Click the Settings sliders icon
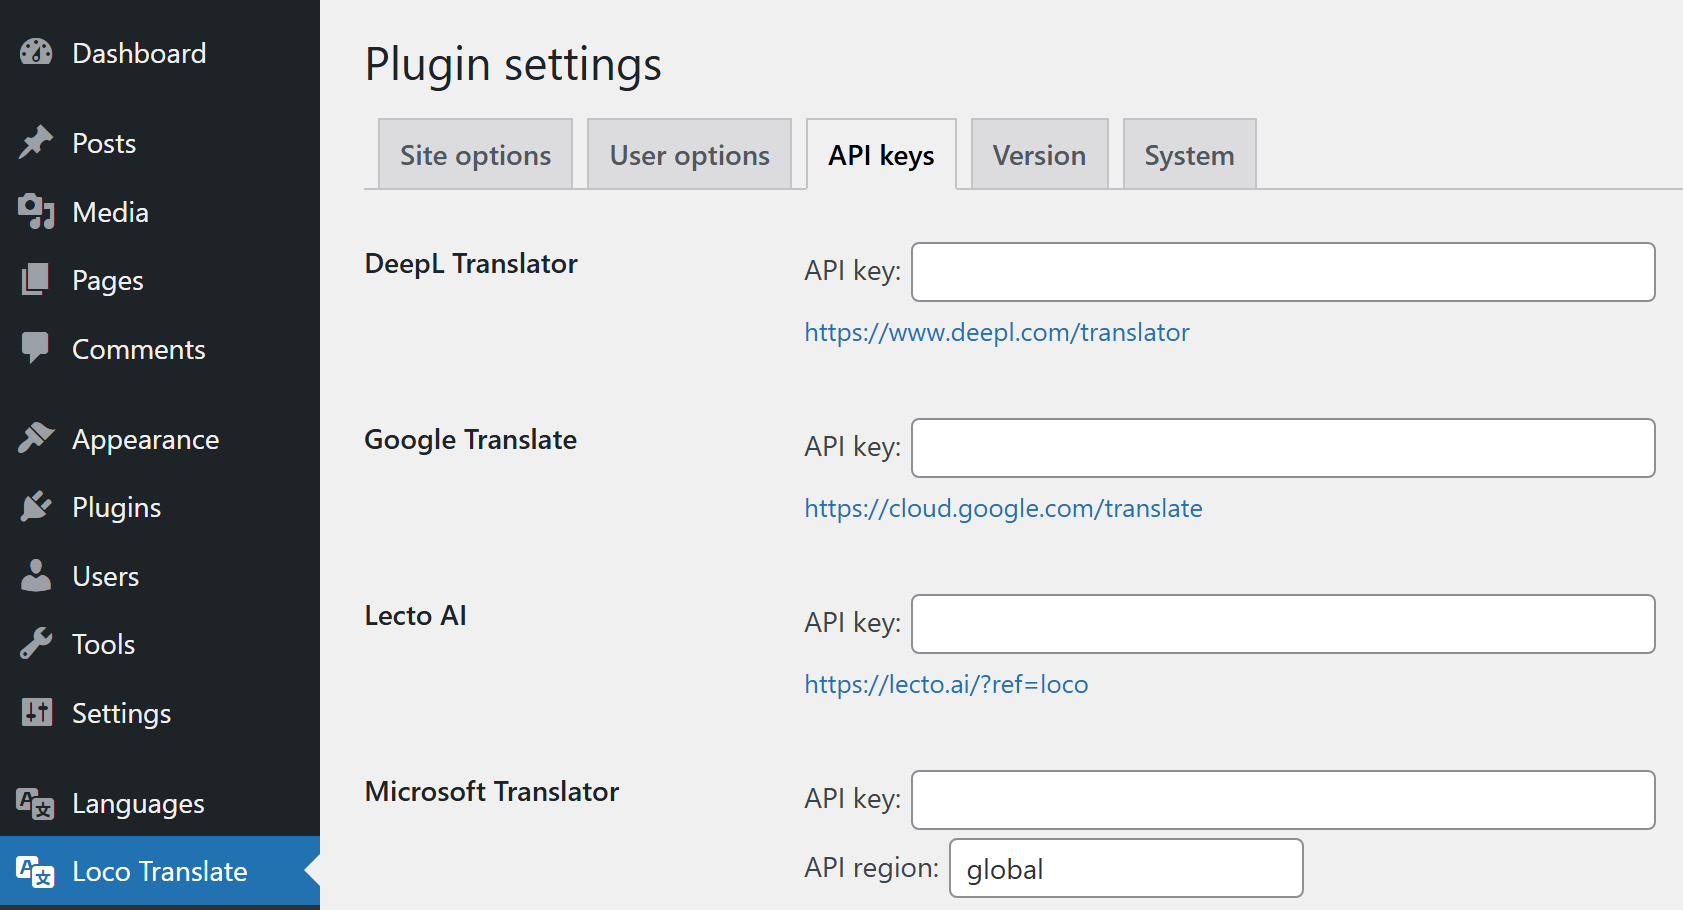The height and width of the screenshot is (910, 1683). (x=36, y=712)
